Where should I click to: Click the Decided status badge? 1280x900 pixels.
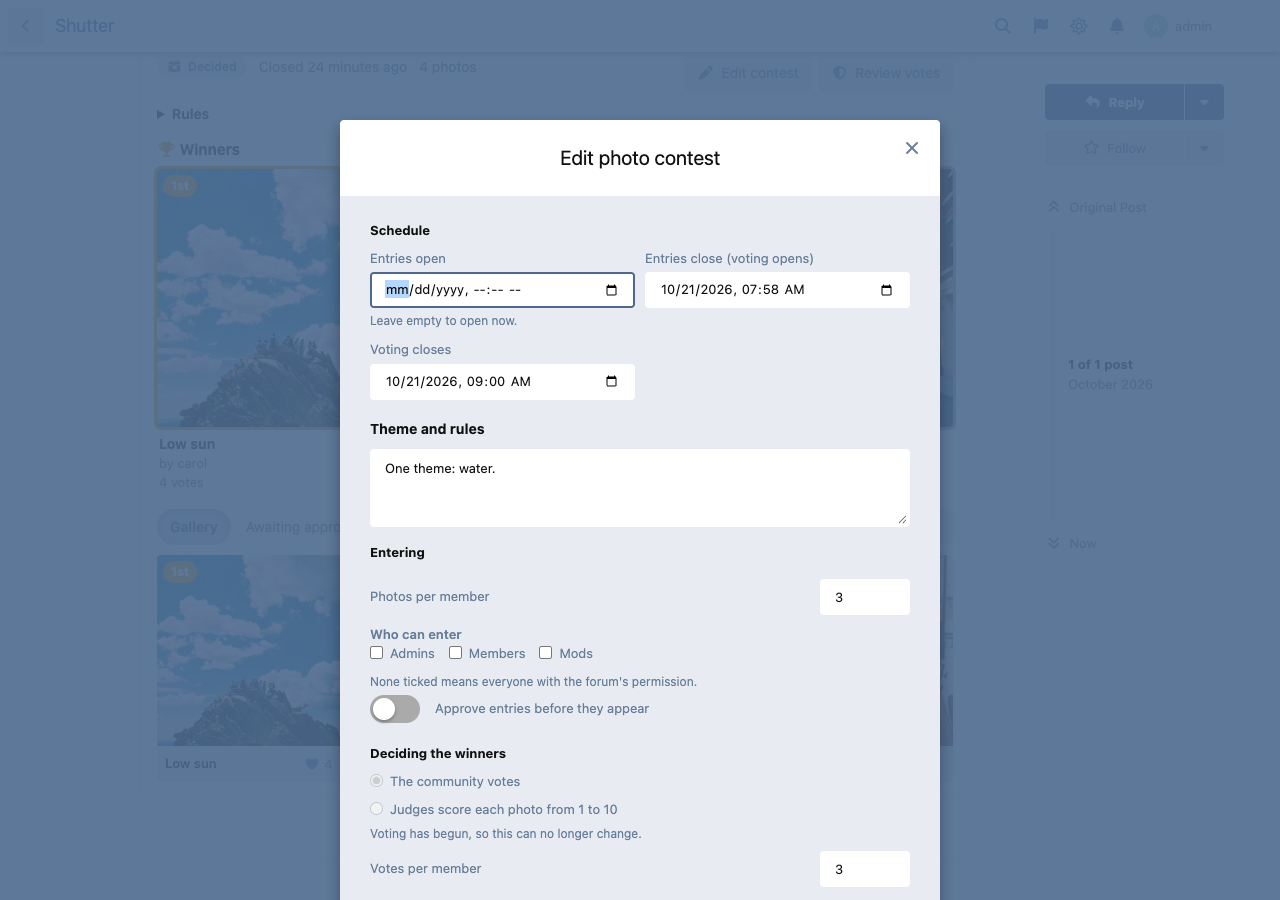203,67
